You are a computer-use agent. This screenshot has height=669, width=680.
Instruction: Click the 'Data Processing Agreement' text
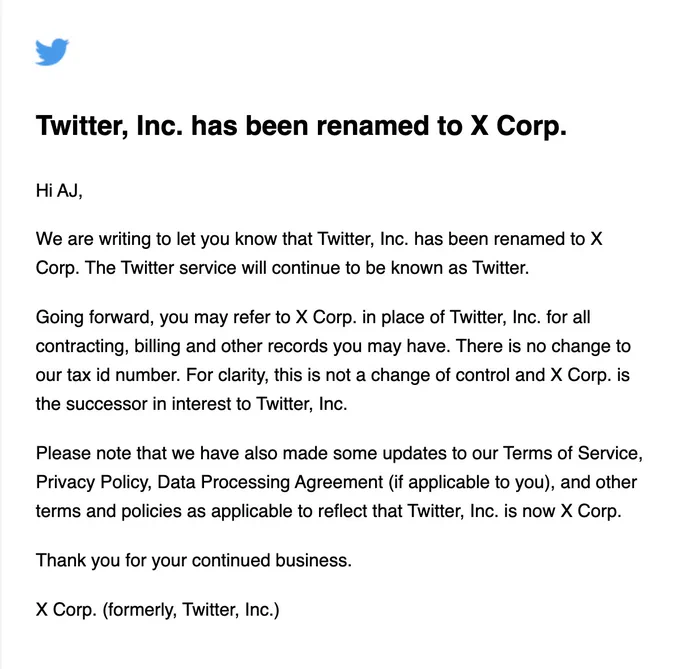[270, 483]
